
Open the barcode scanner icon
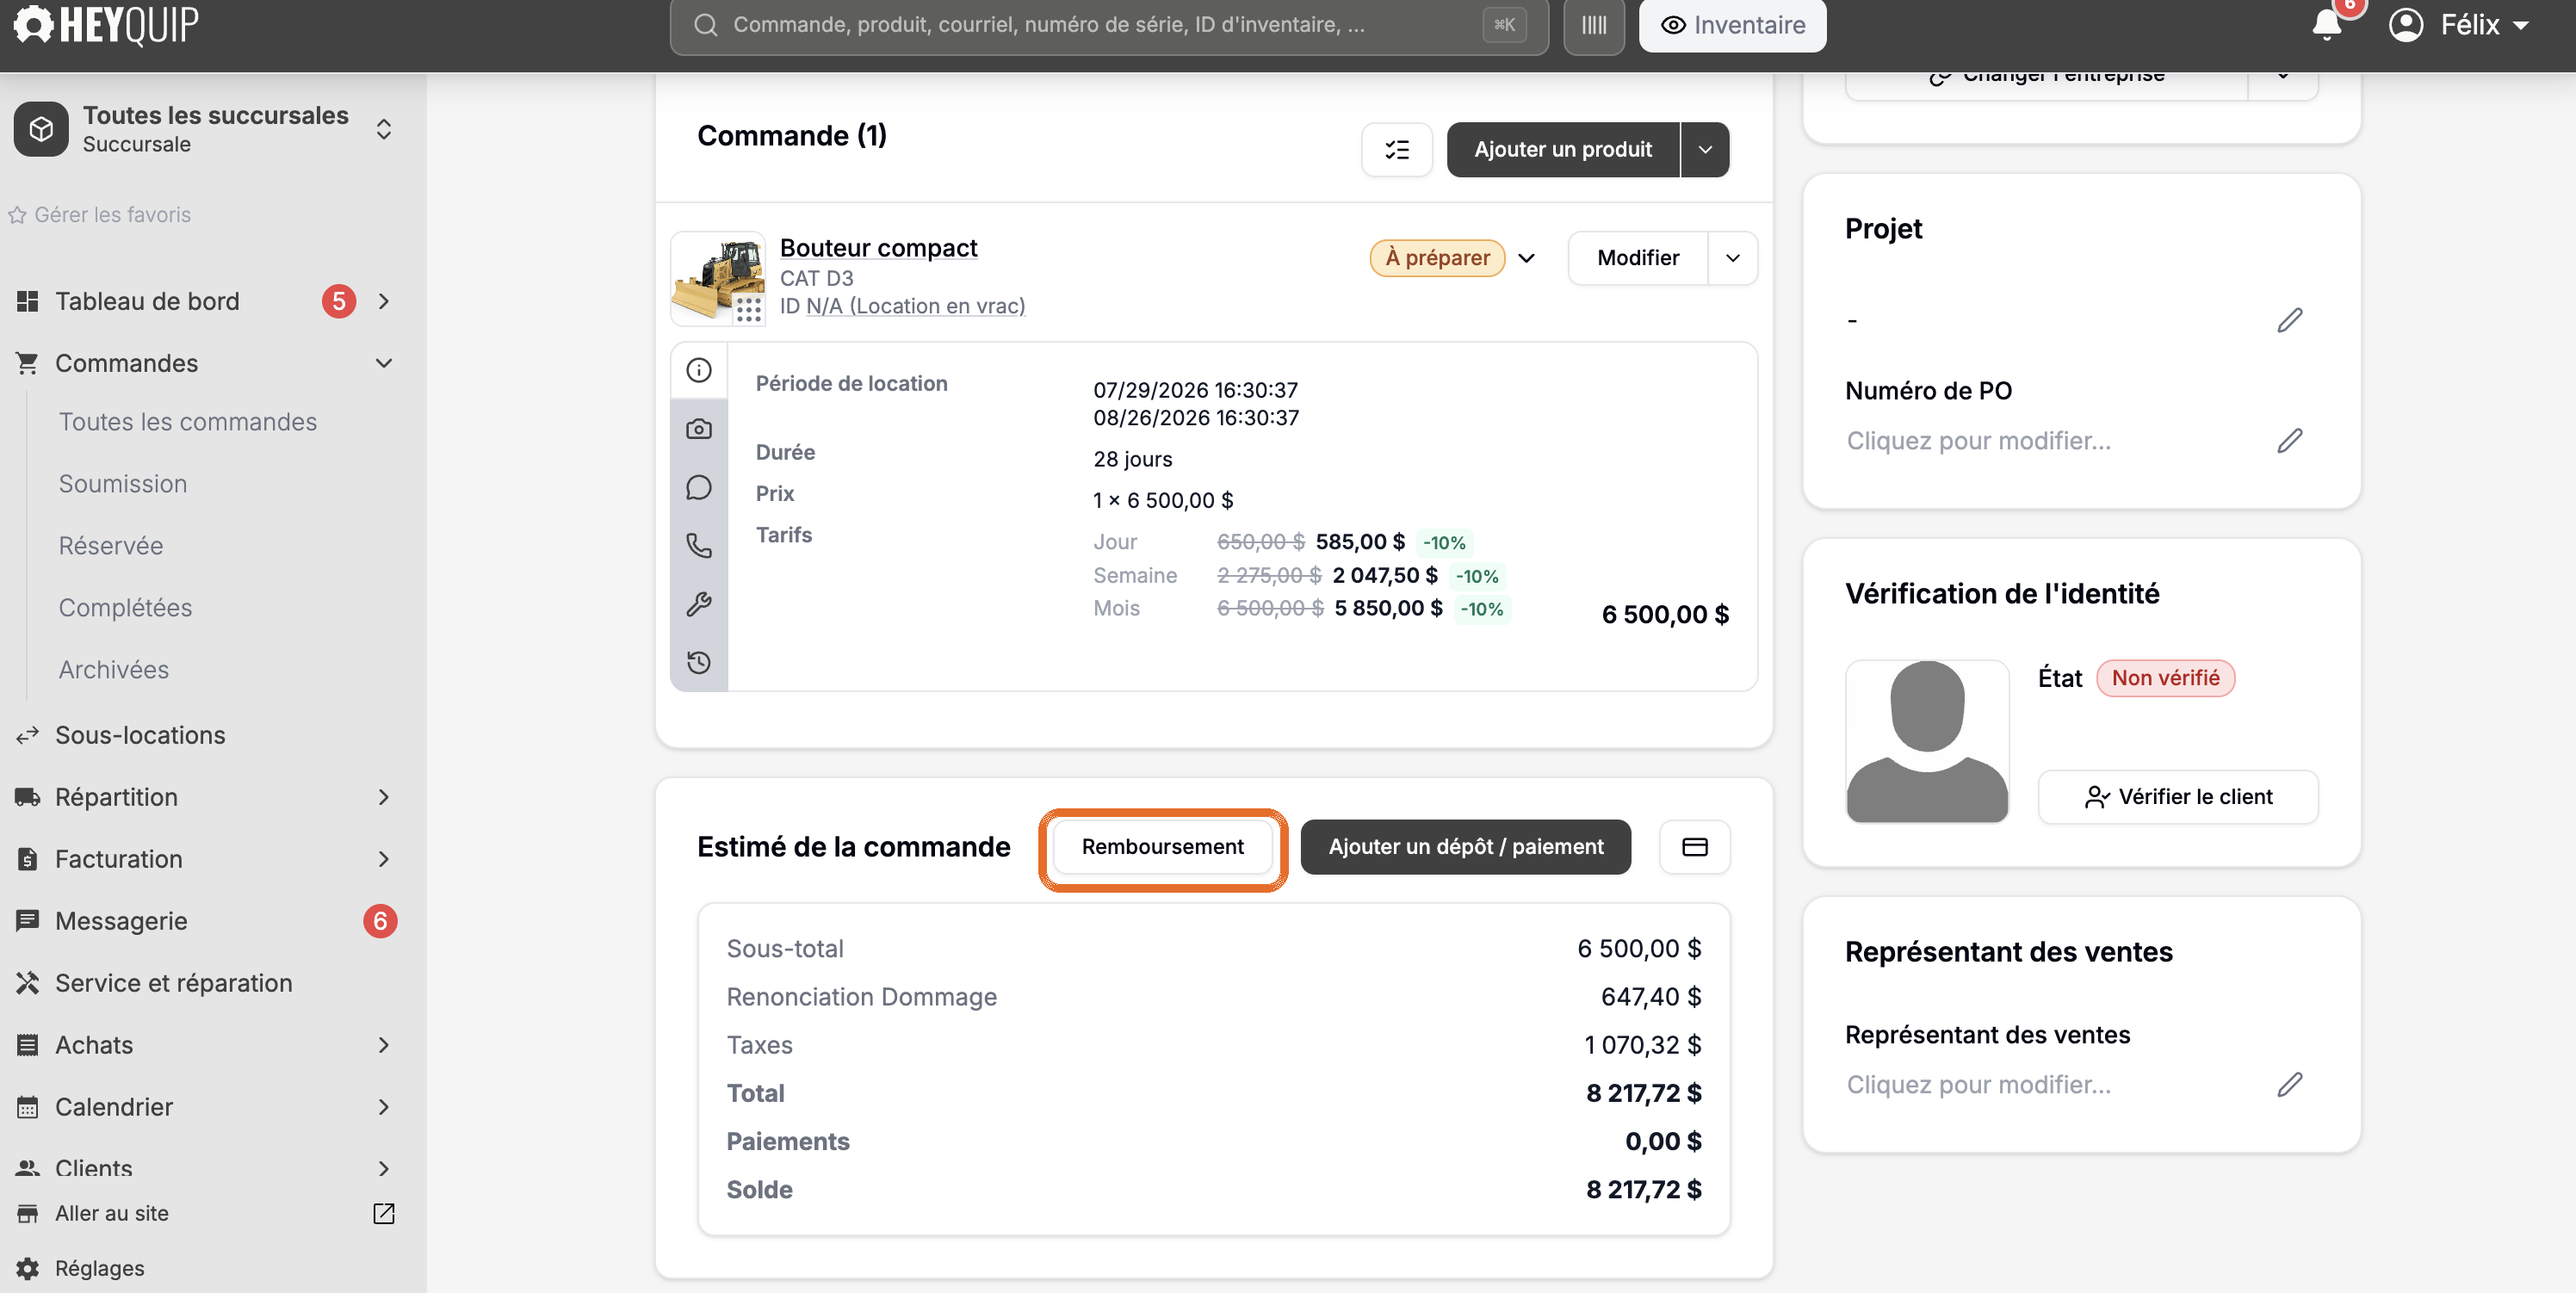click(1594, 25)
